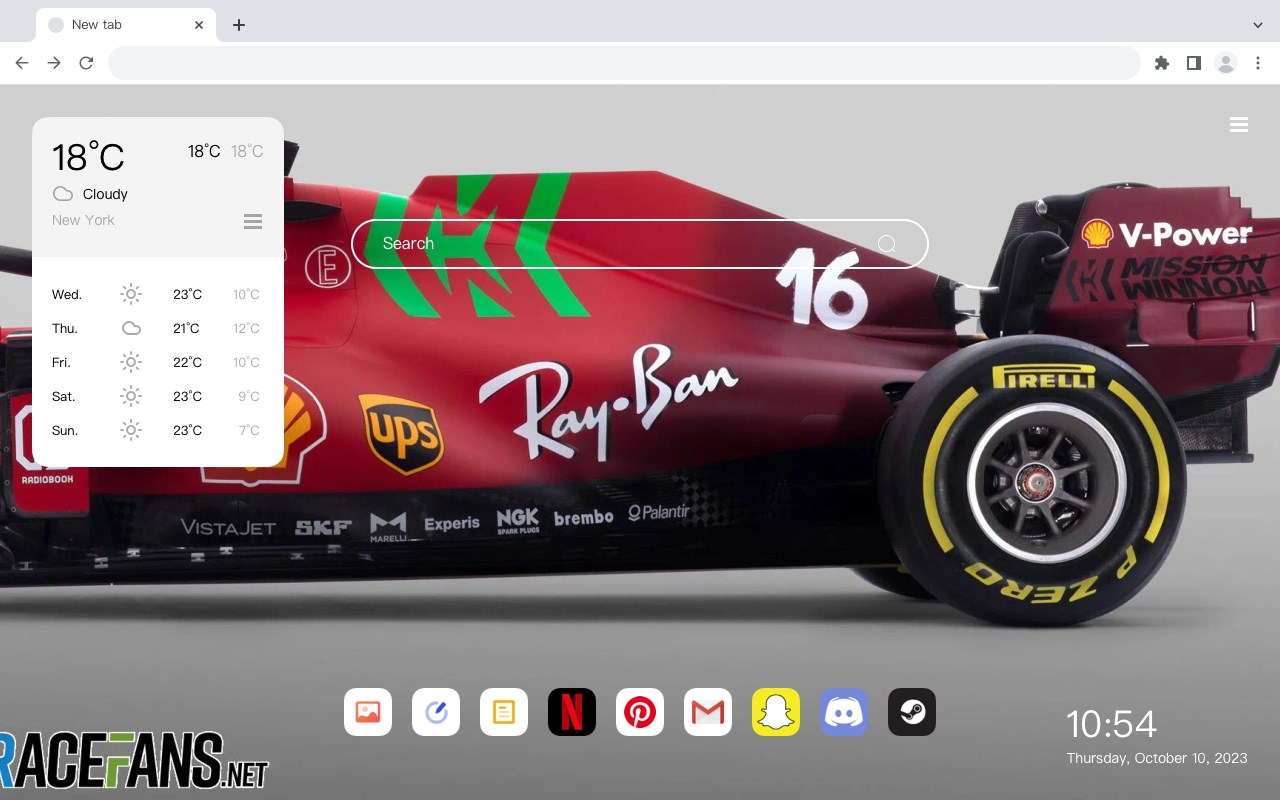The image size is (1280, 800).
Task: Open the Snapchat shortcut
Action: click(x=776, y=712)
